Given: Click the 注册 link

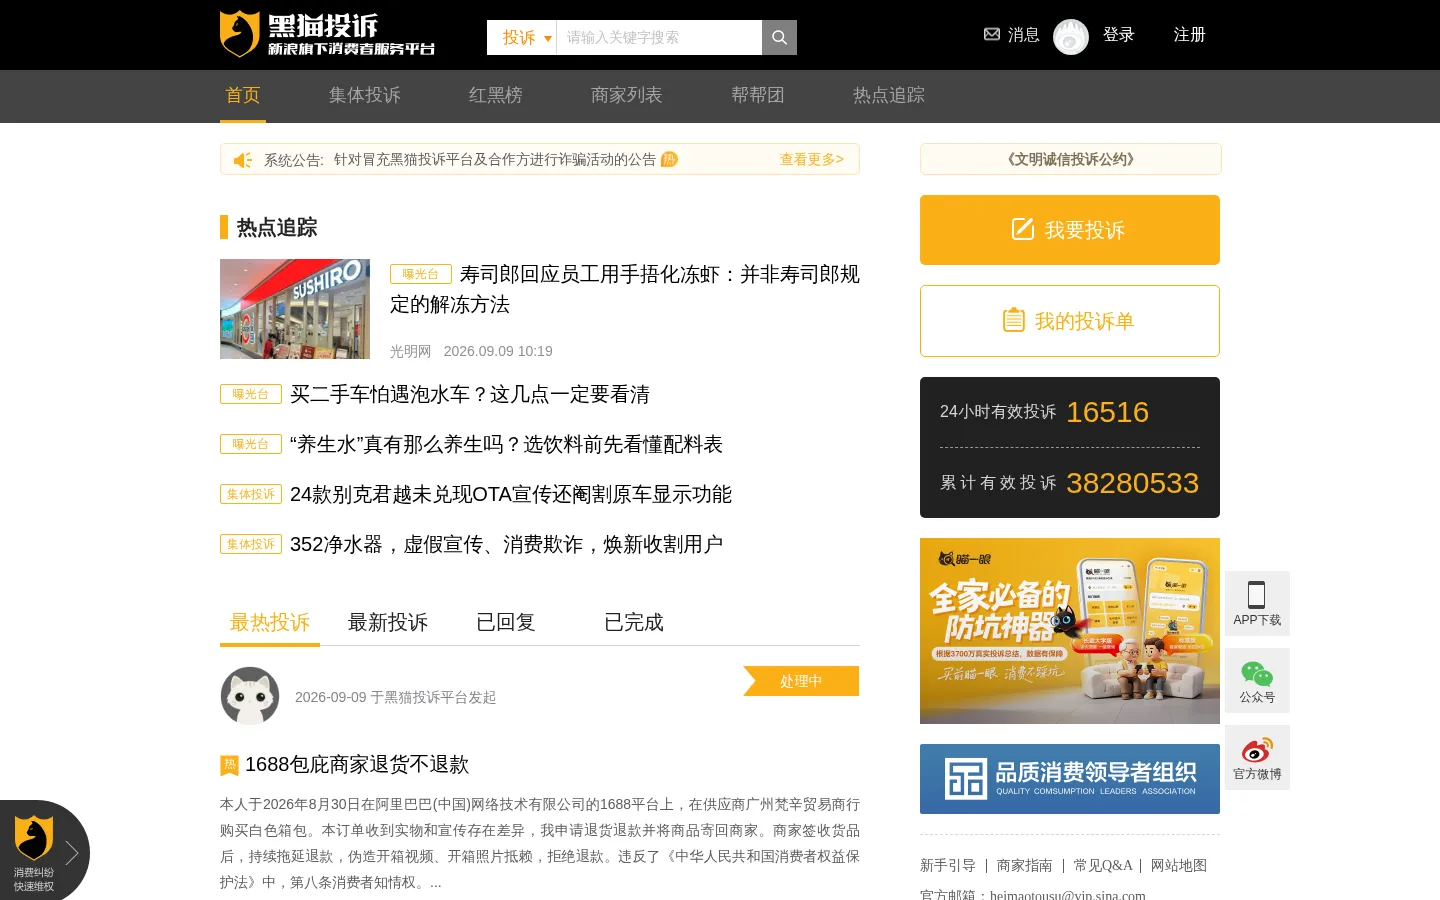Looking at the screenshot, I should [x=1190, y=35].
